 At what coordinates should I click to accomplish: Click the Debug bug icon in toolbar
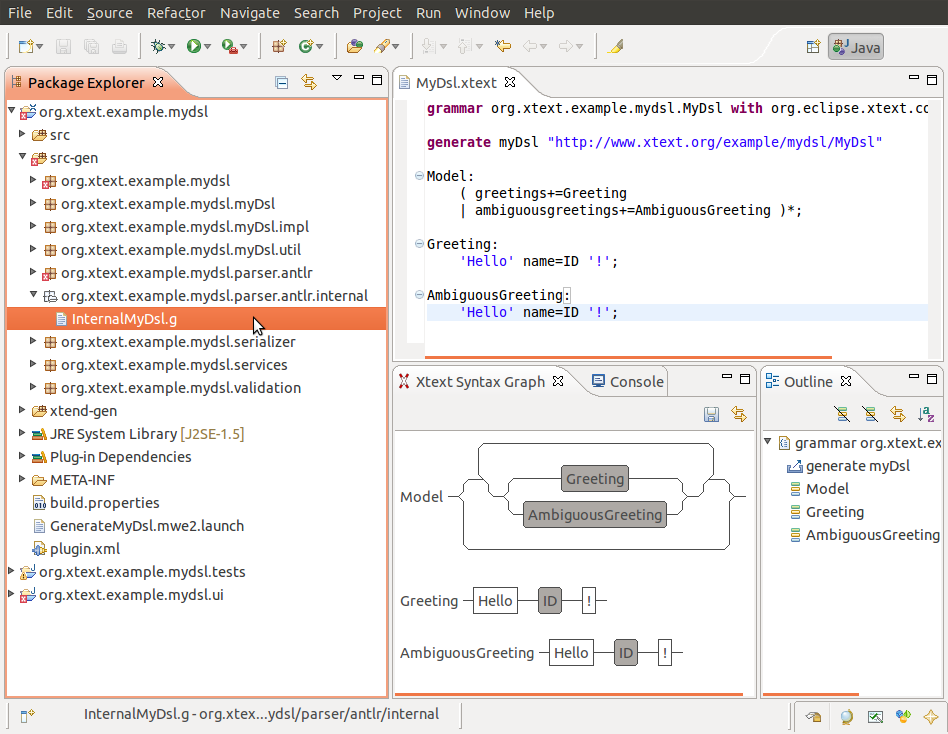tap(158, 46)
